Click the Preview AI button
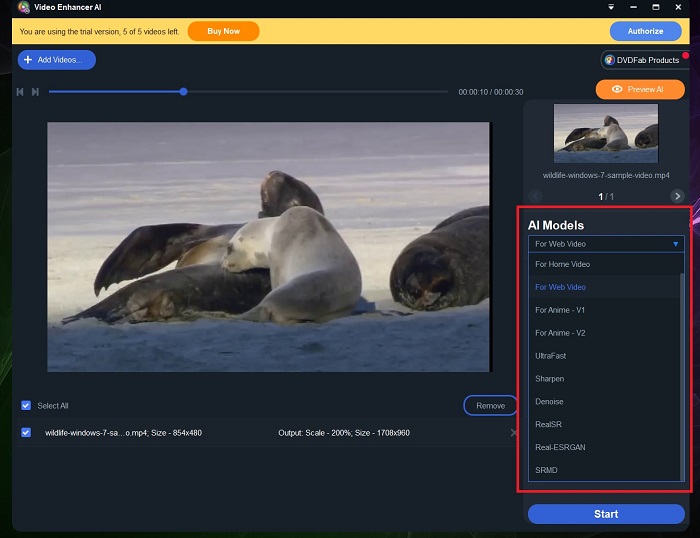This screenshot has height=538, width=700. point(640,90)
